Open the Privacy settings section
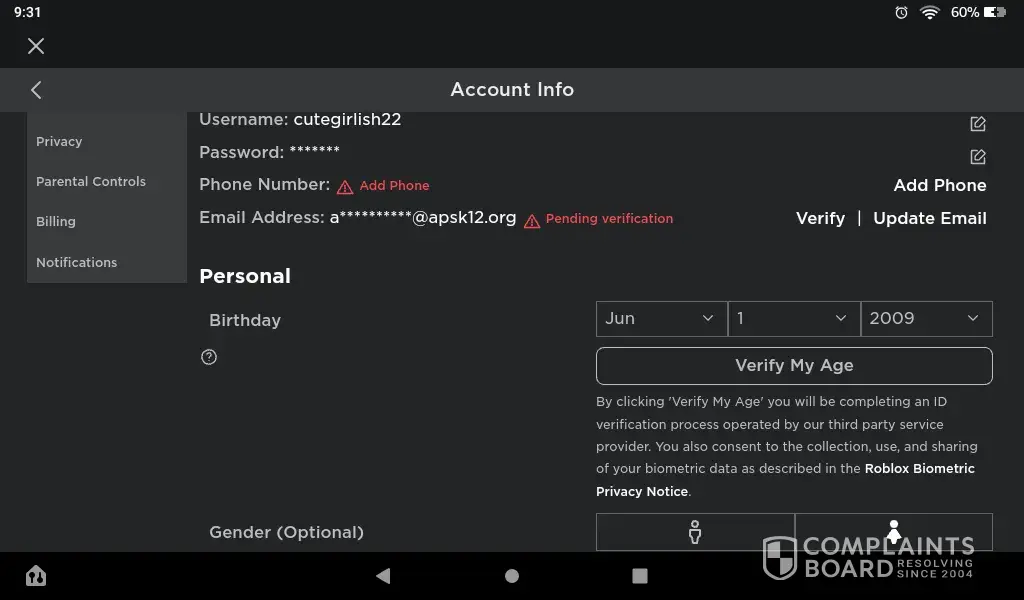The width and height of the screenshot is (1024, 600). click(x=59, y=142)
